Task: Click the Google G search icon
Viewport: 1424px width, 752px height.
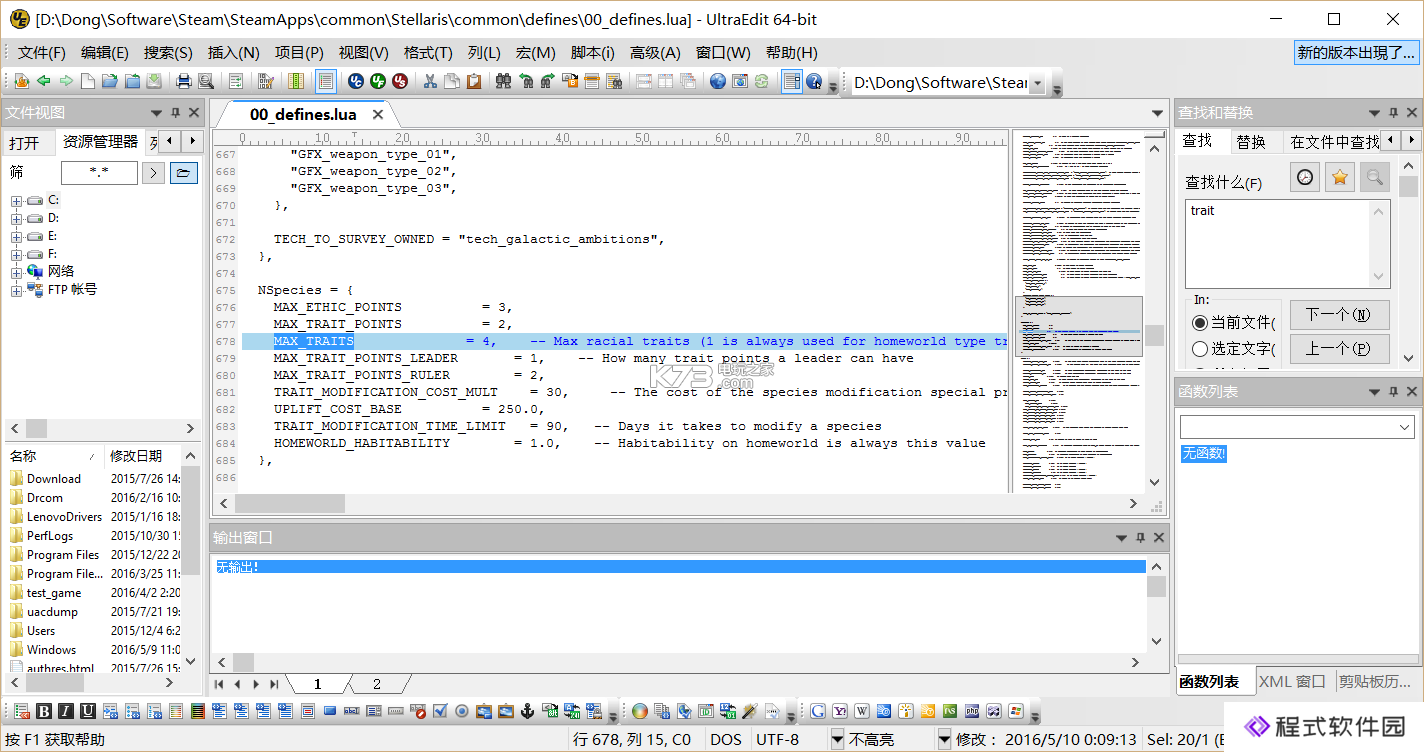Action: pos(818,711)
